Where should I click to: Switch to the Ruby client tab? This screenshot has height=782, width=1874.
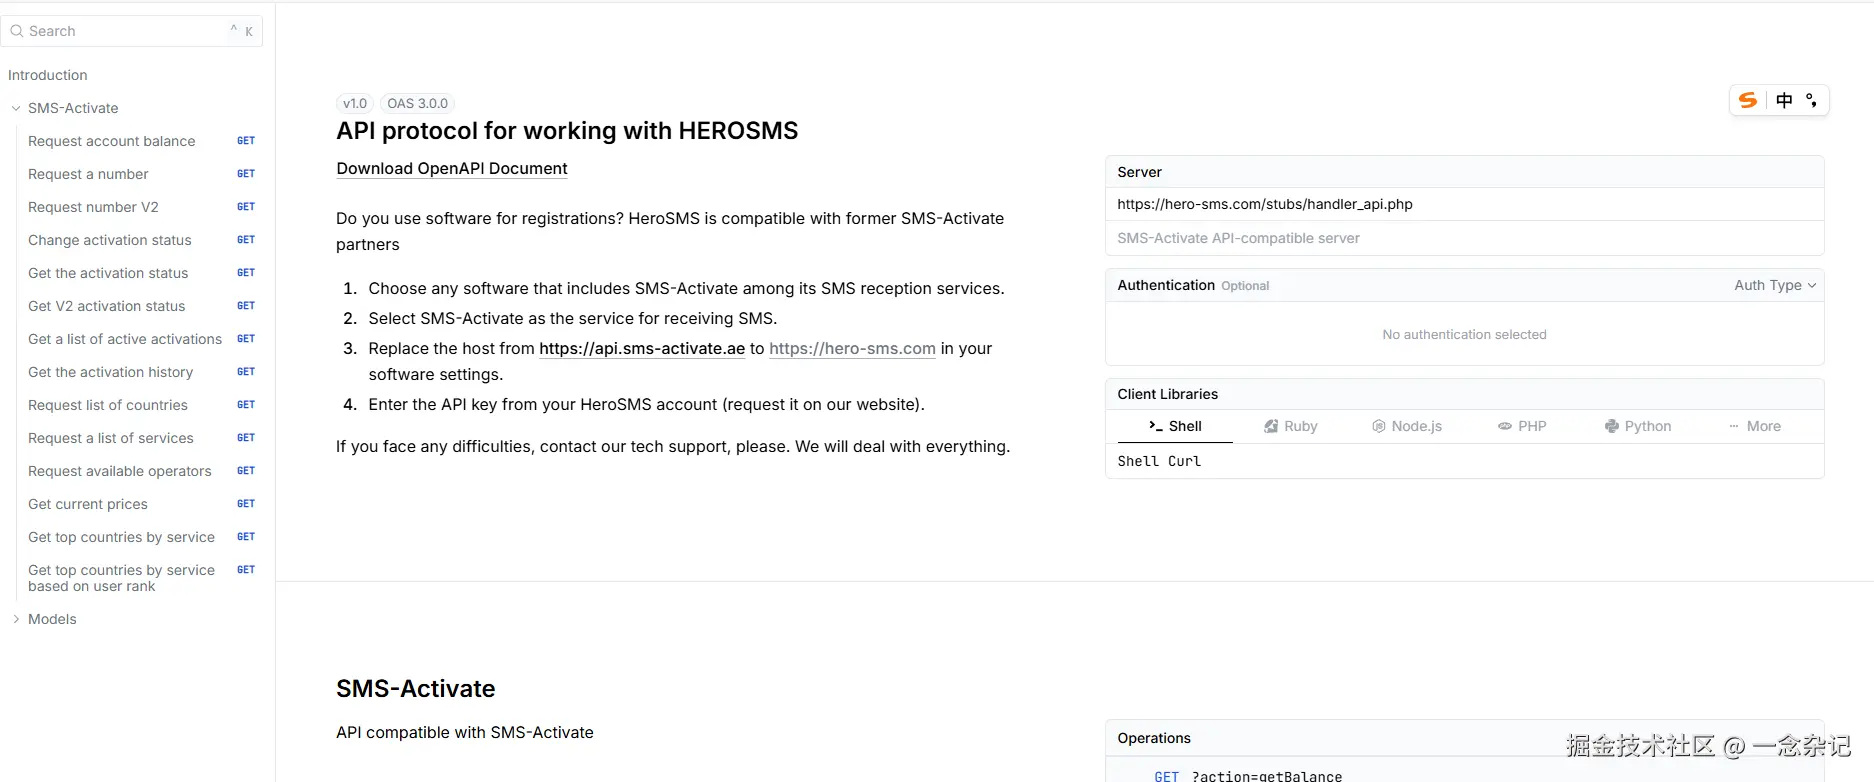pos(1291,426)
